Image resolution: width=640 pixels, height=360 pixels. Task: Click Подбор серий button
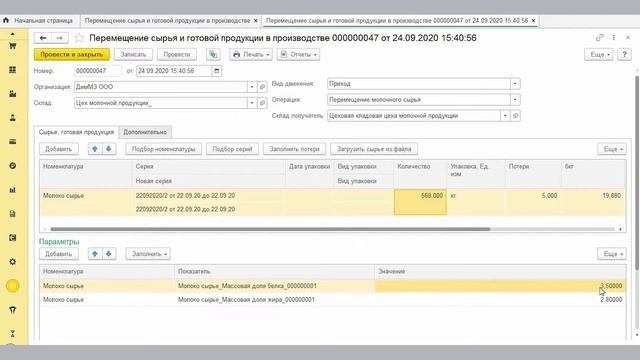[x=233, y=149]
